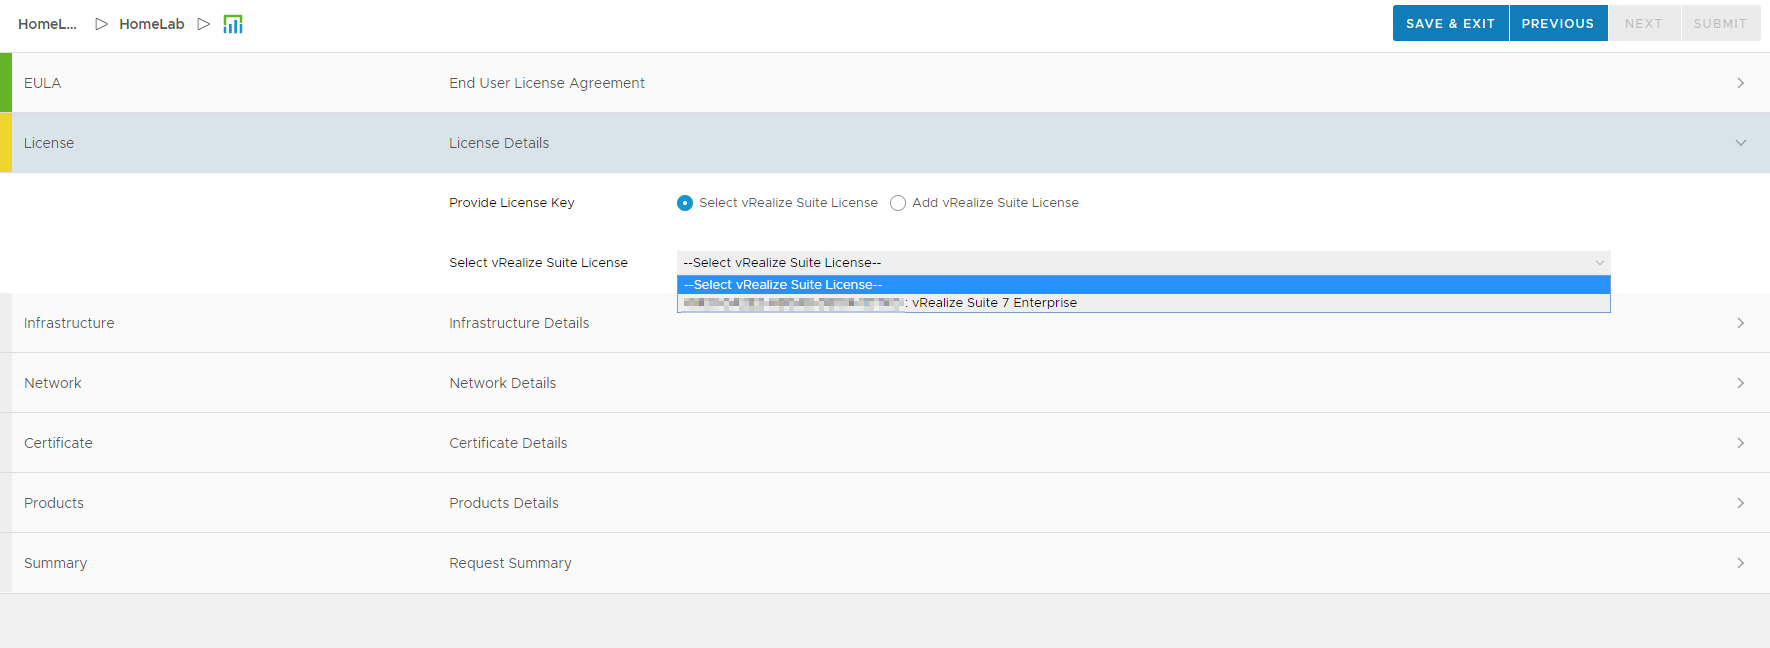Open the vRealize Suite License dropdown
The image size is (1770, 648).
[x=1143, y=263]
